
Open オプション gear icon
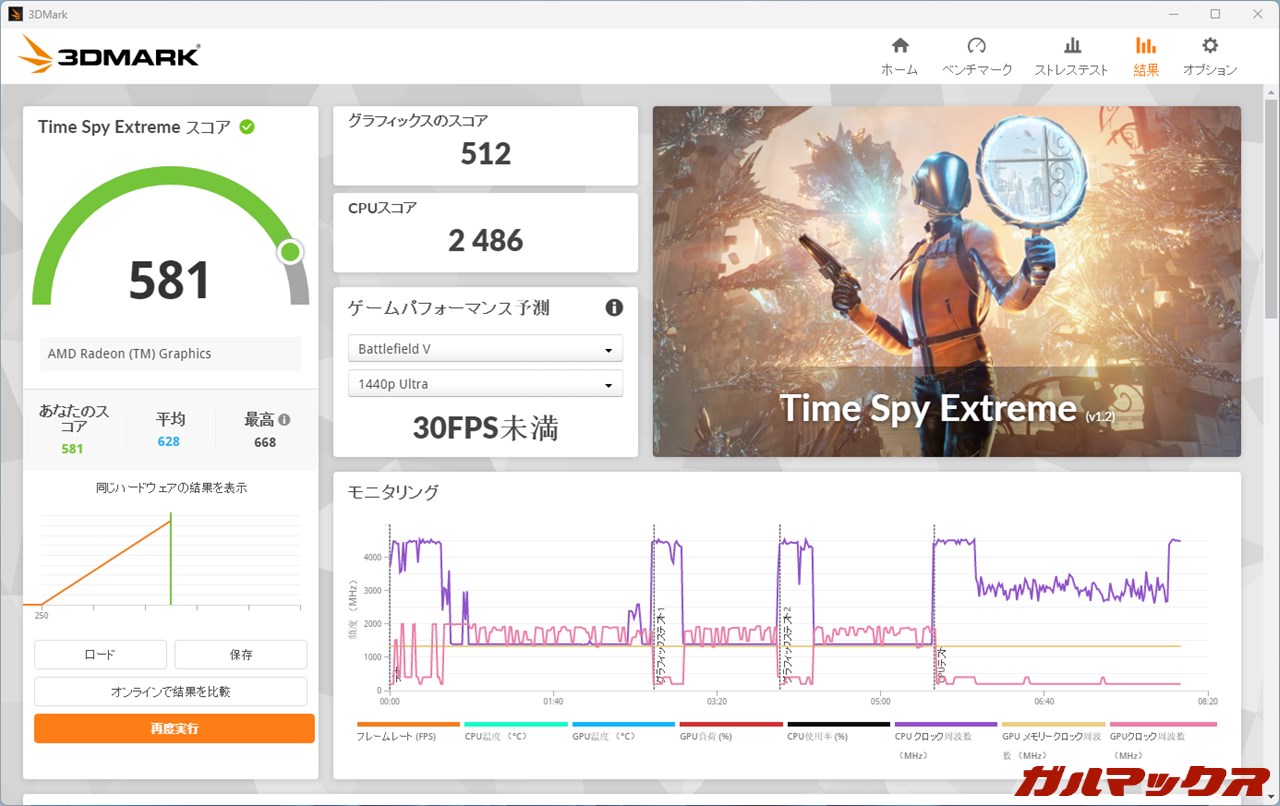1210,46
